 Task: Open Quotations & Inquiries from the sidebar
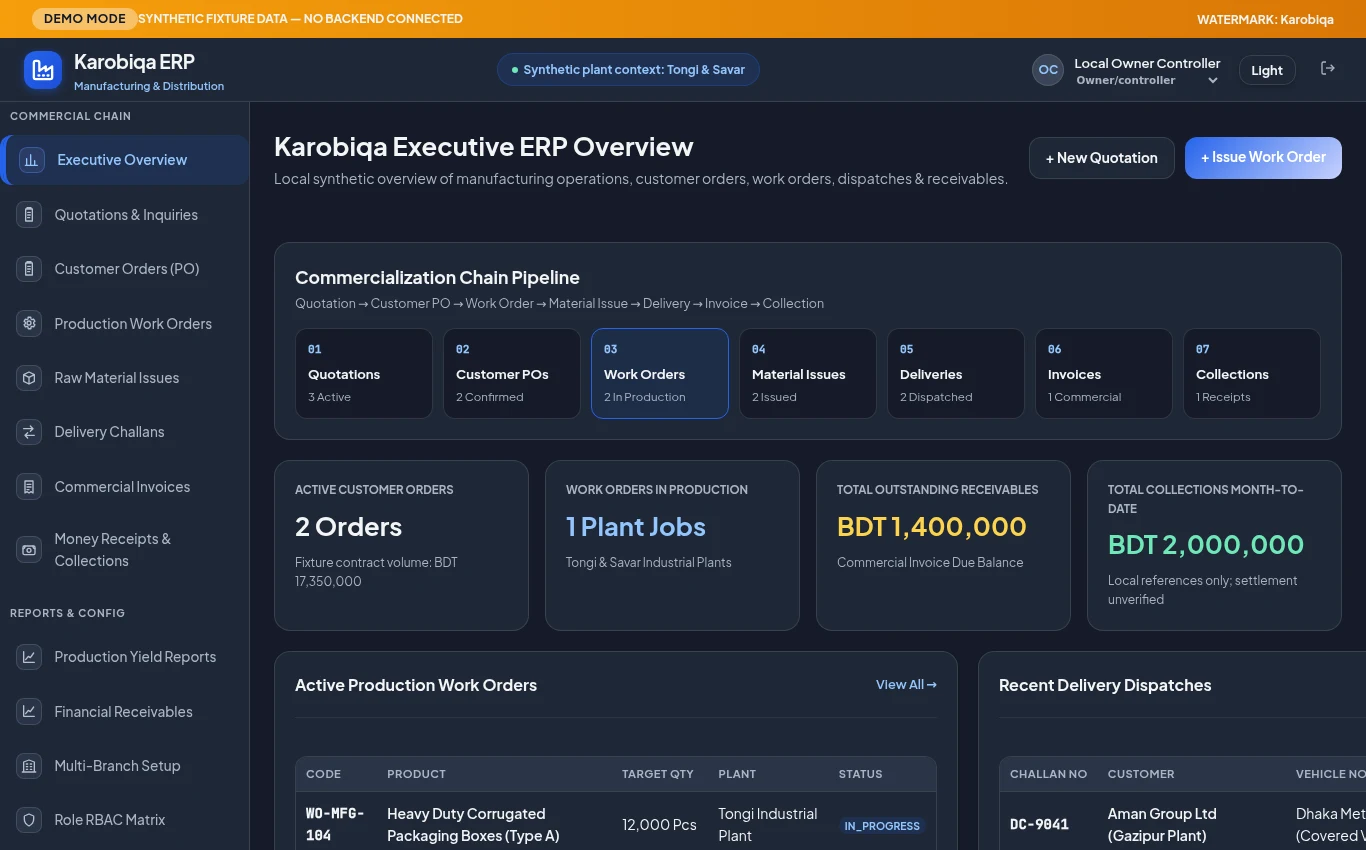[125, 214]
